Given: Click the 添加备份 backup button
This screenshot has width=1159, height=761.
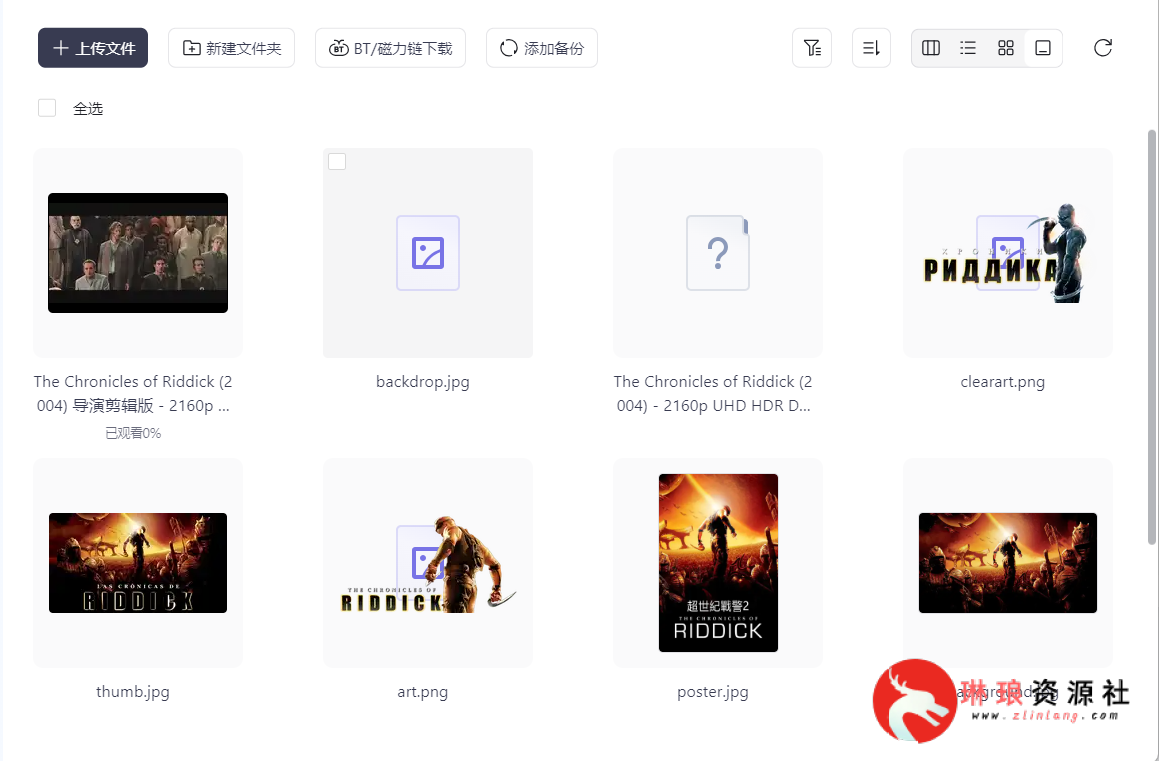Looking at the screenshot, I should [x=542, y=48].
